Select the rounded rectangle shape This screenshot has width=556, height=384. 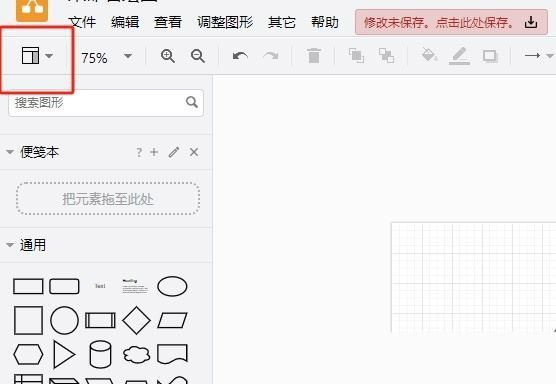[x=64, y=286]
